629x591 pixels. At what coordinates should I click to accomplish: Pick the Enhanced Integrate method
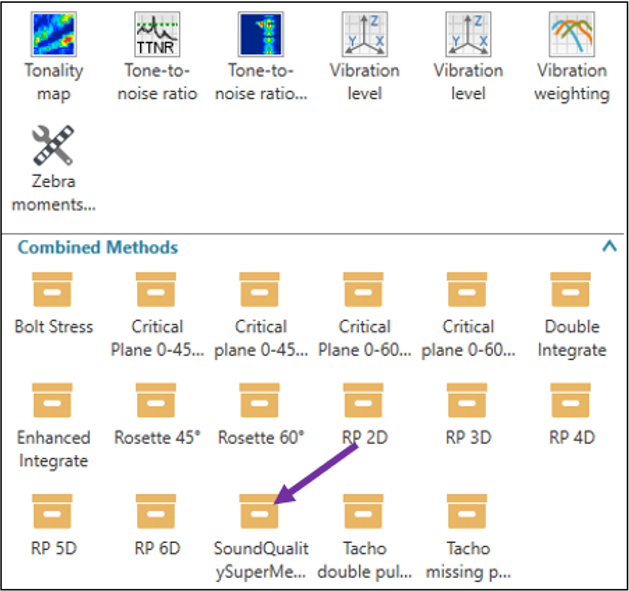tap(54, 401)
